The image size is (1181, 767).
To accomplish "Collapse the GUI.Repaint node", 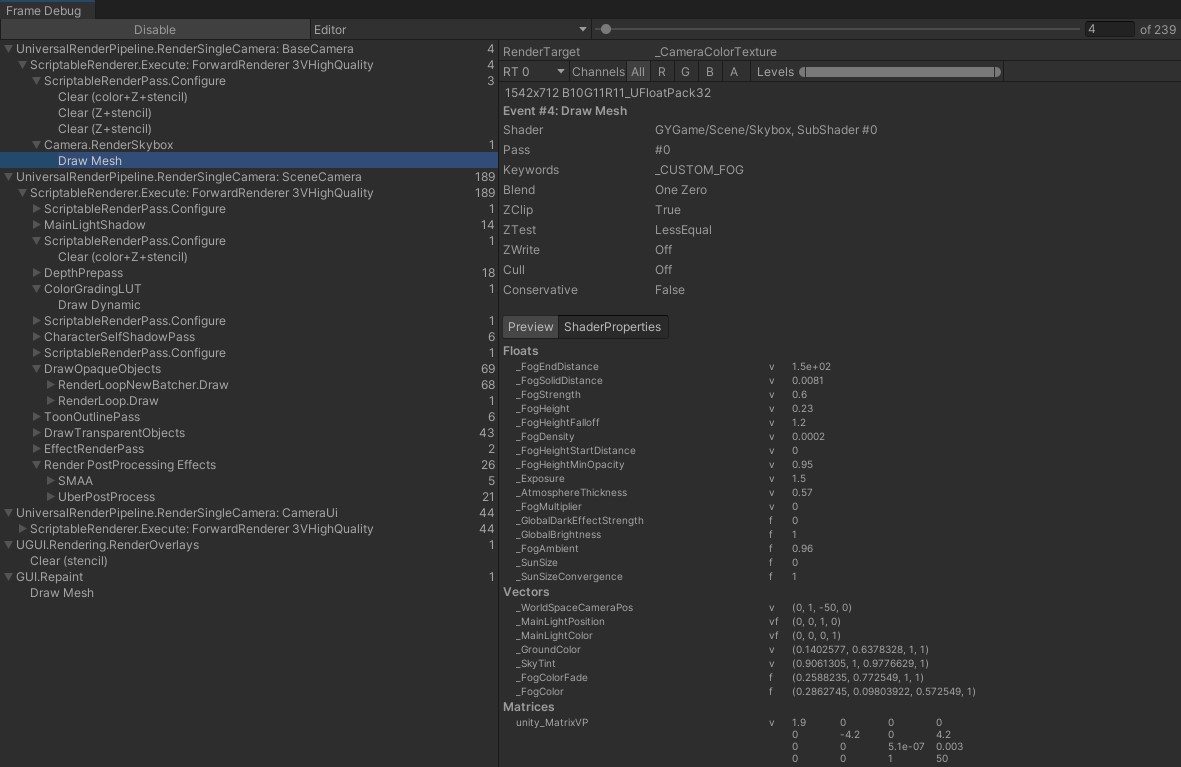I will 8,577.
